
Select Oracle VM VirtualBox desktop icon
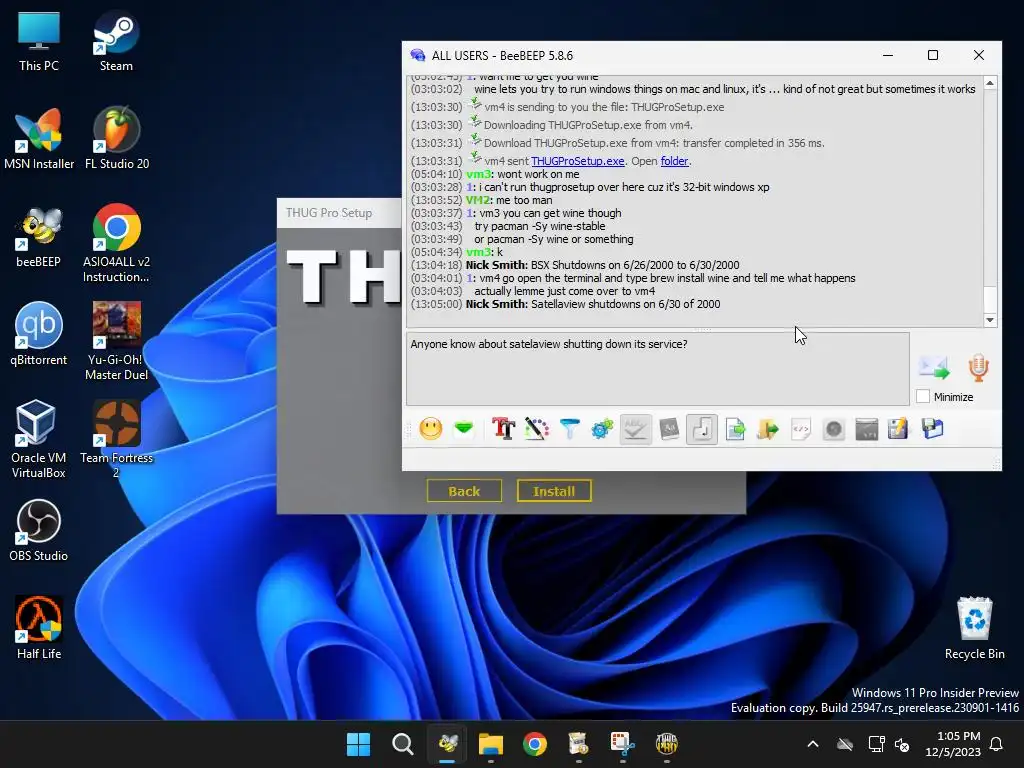(39, 439)
